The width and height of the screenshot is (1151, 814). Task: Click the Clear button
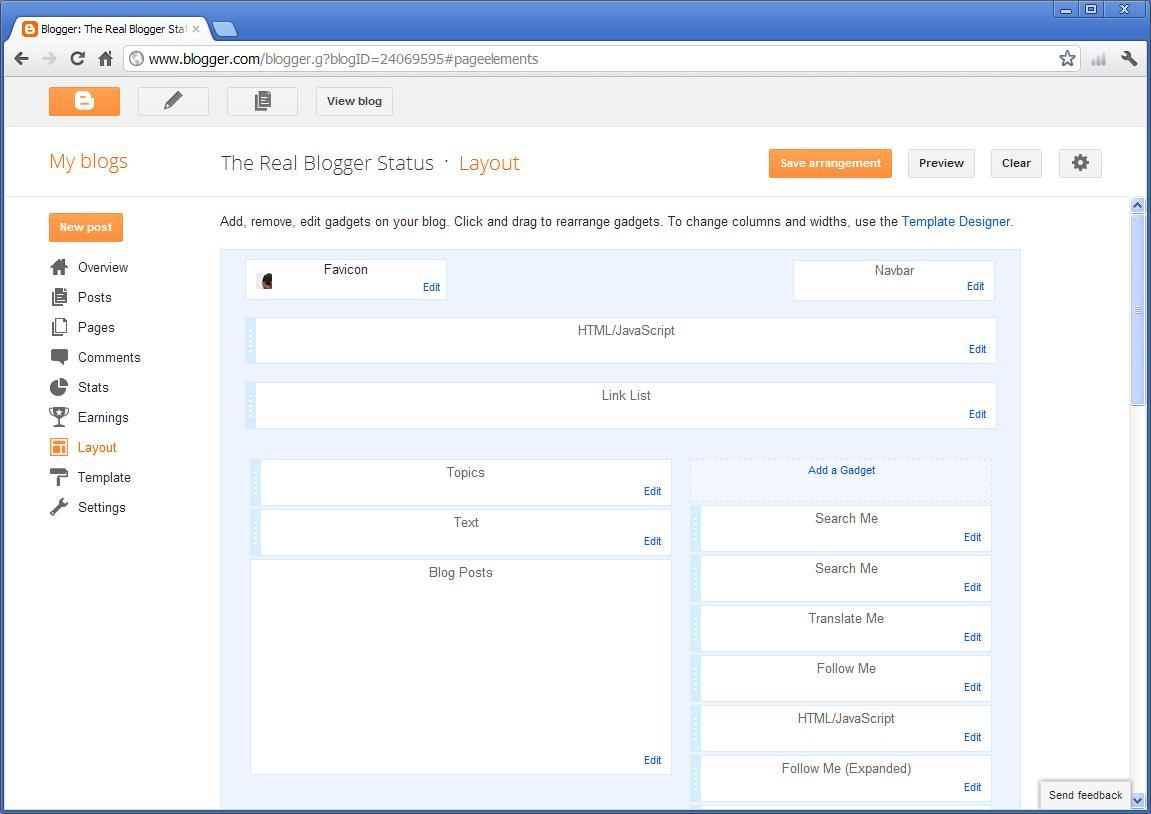point(1016,163)
